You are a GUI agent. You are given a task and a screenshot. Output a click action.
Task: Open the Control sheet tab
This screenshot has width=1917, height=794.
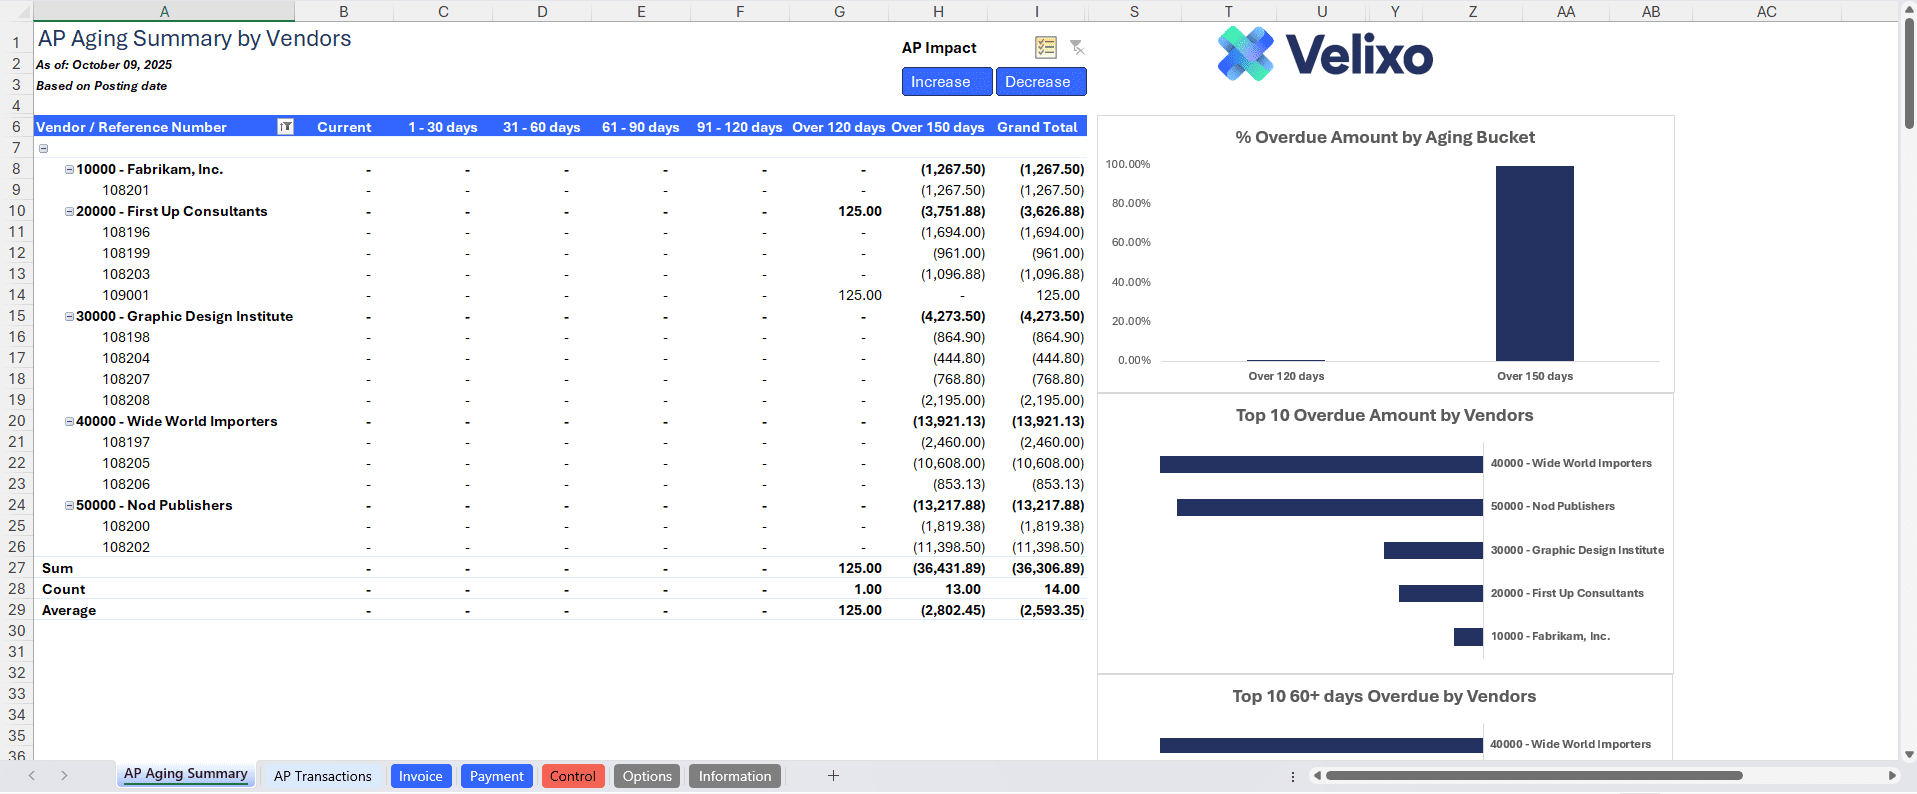[x=573, y=776]
